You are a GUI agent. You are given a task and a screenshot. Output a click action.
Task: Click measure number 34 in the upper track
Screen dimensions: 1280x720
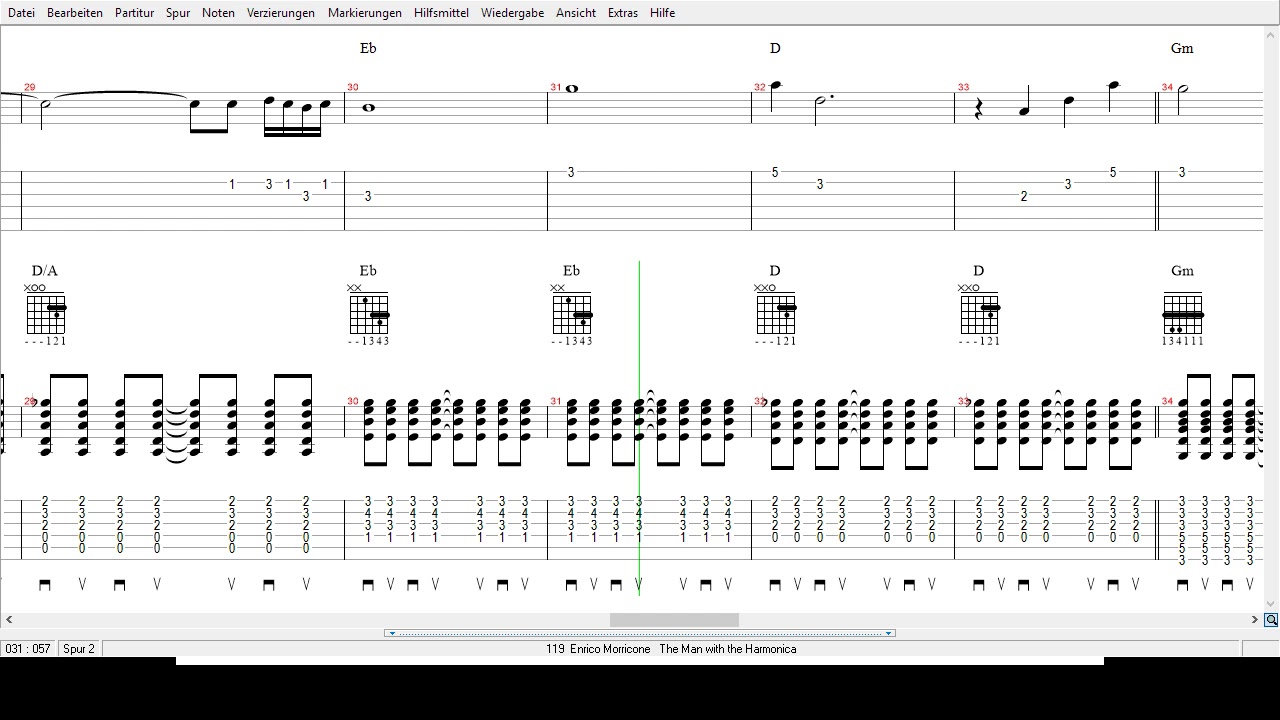pos(1167,88)
